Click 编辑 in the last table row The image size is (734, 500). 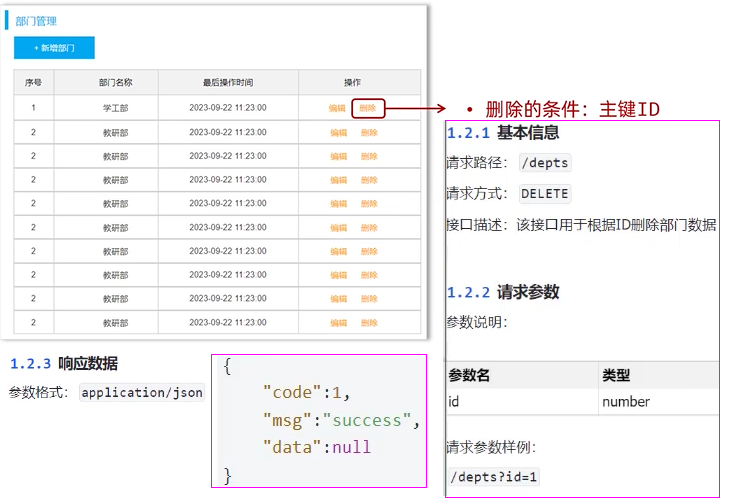click(x=337, y=323)
